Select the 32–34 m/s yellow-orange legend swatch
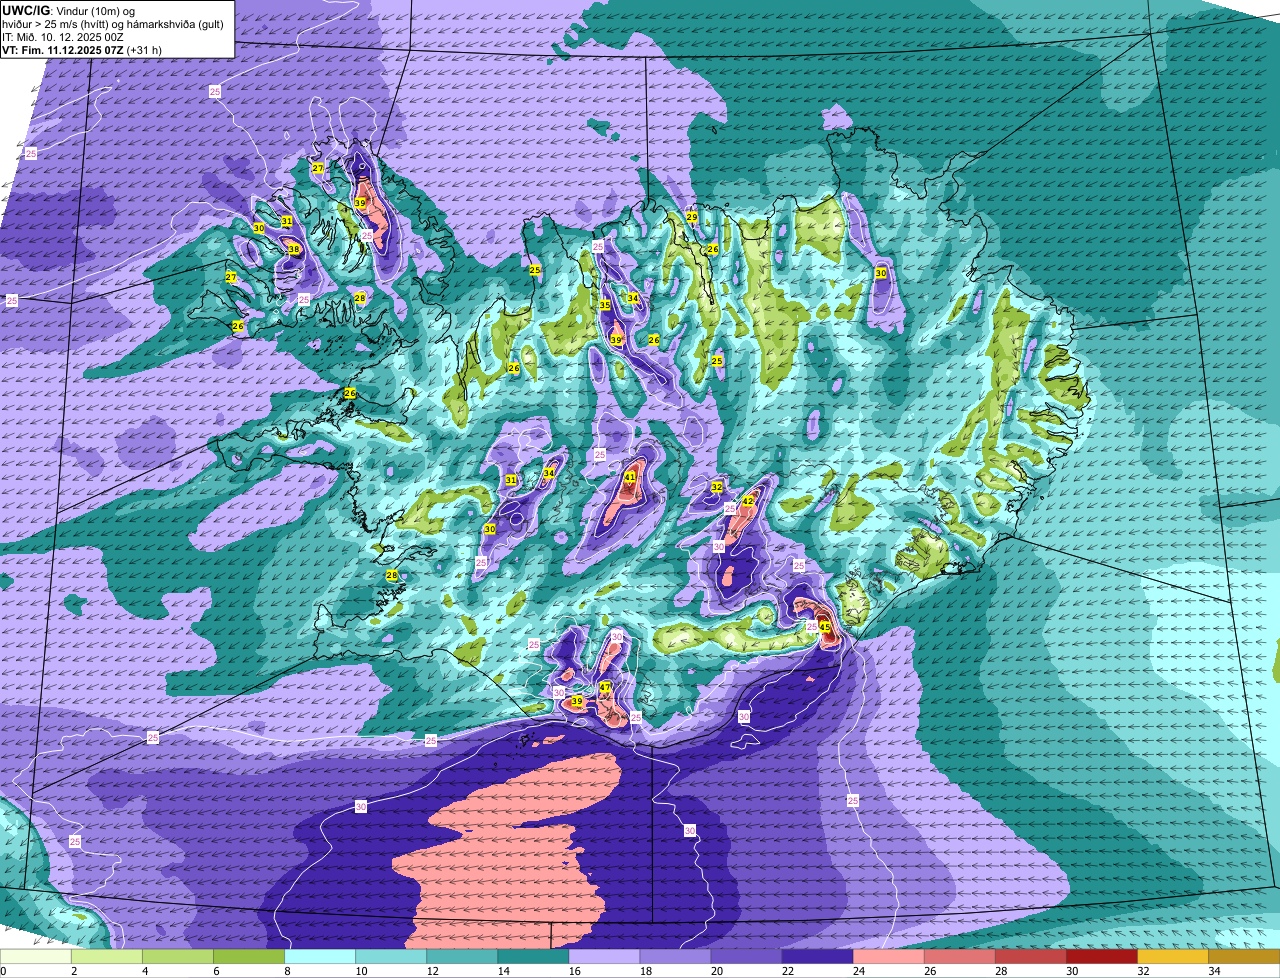This screenshot has width=1280, height=978. [1172, 957]
